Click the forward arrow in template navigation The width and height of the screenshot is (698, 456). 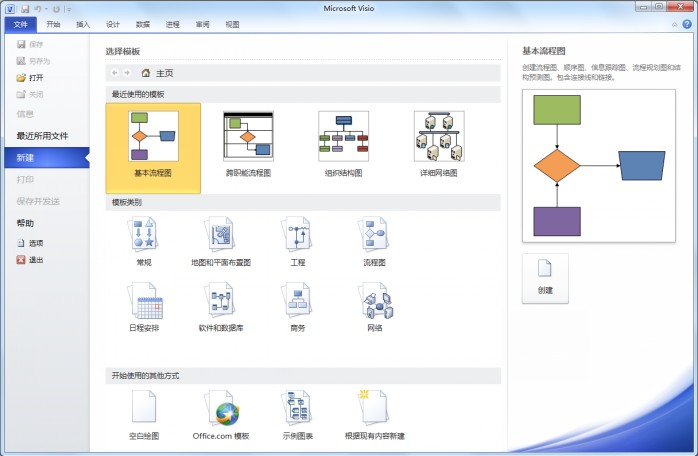pos(127,73)
